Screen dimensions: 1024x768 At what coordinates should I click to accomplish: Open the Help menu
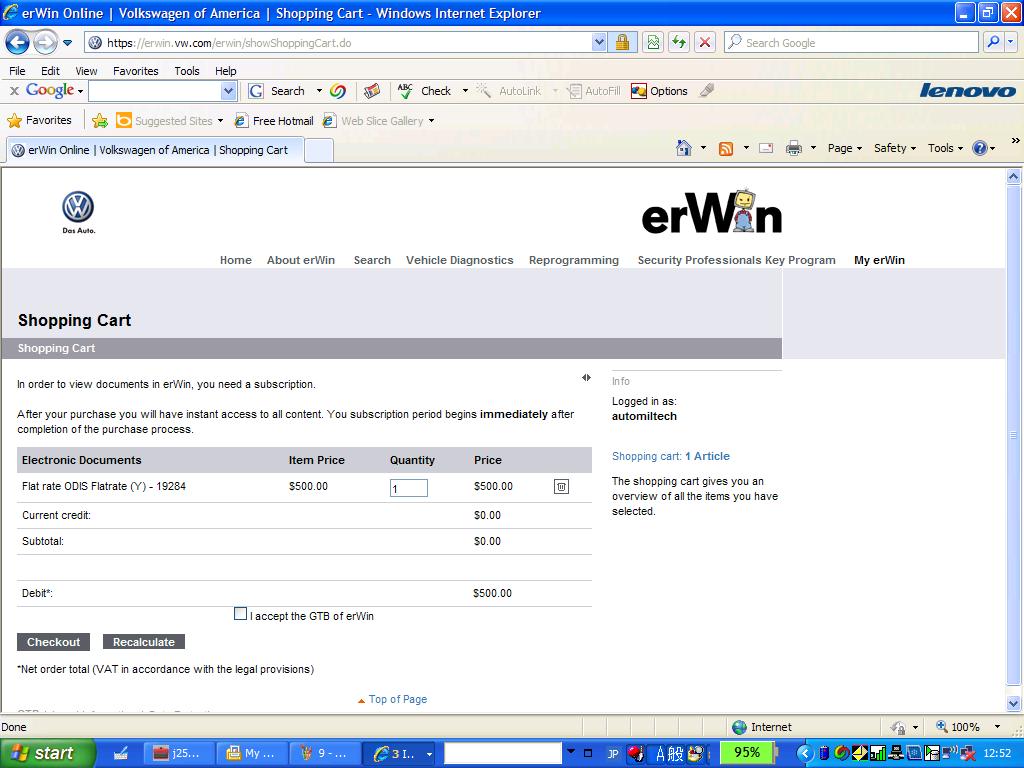point(225,71)
